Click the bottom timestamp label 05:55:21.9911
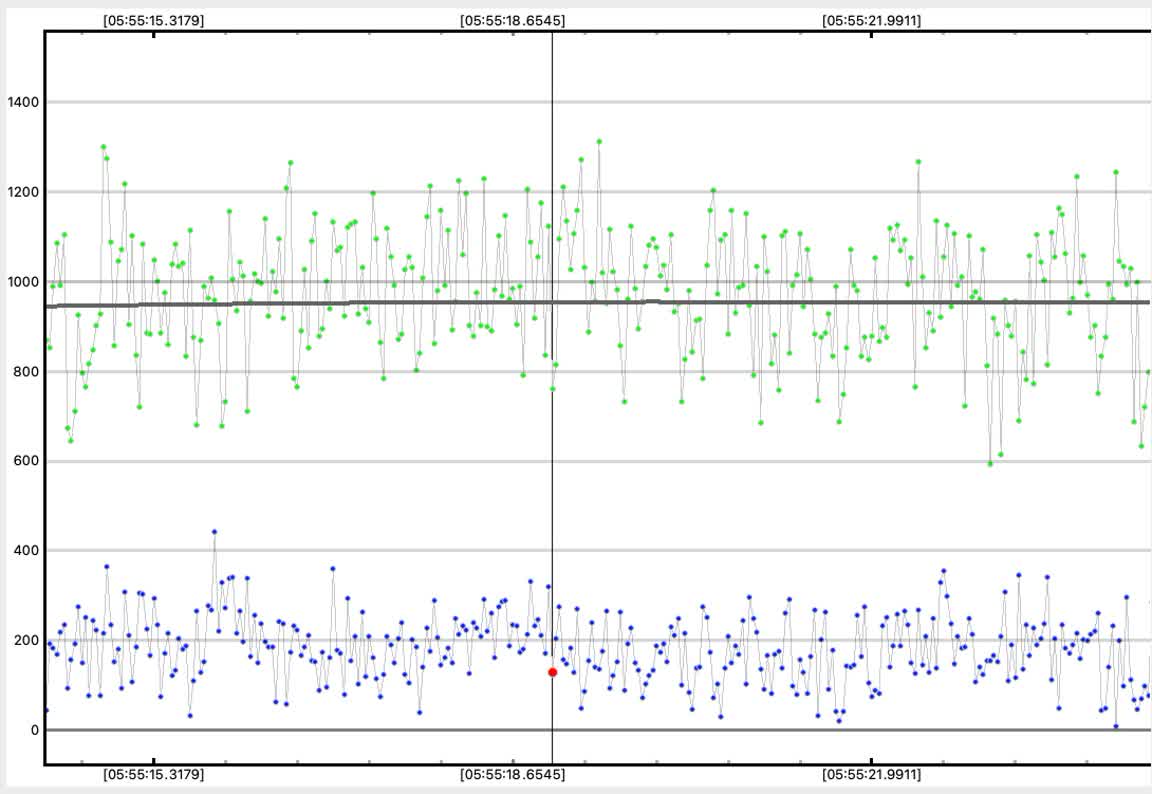Viewport: 1152px width, 794px height. 872,775
